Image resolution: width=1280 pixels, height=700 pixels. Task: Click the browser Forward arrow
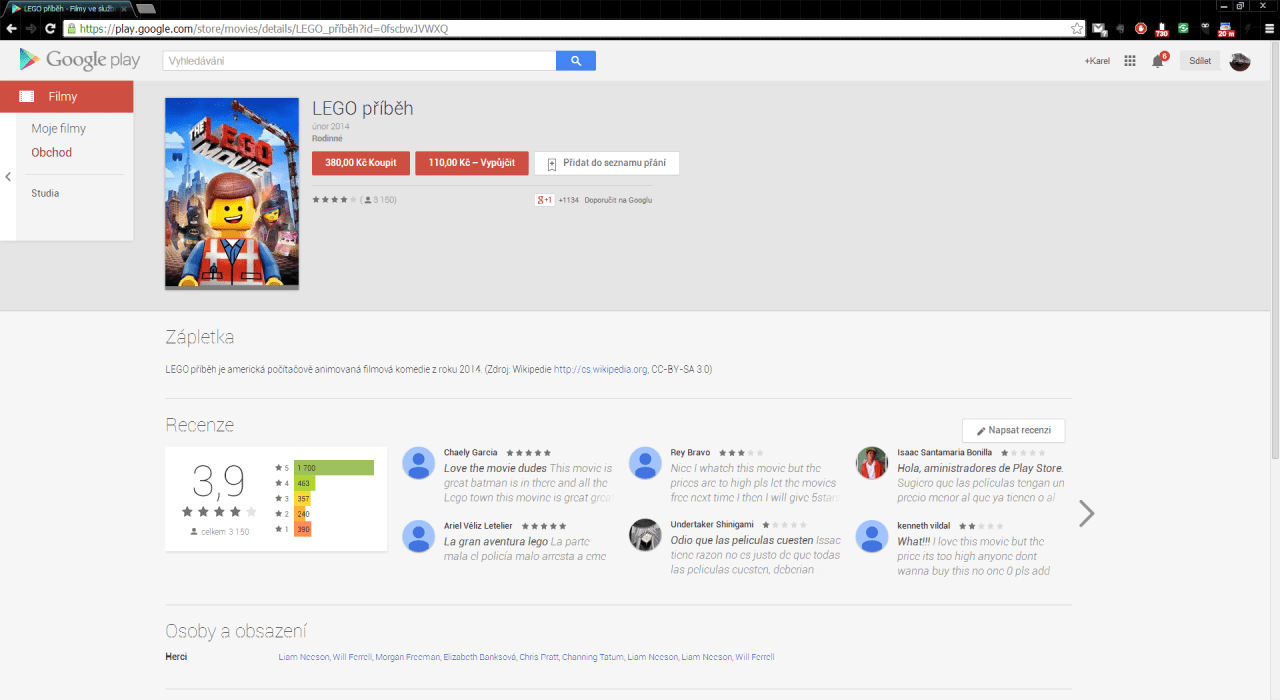coord(31,28)
